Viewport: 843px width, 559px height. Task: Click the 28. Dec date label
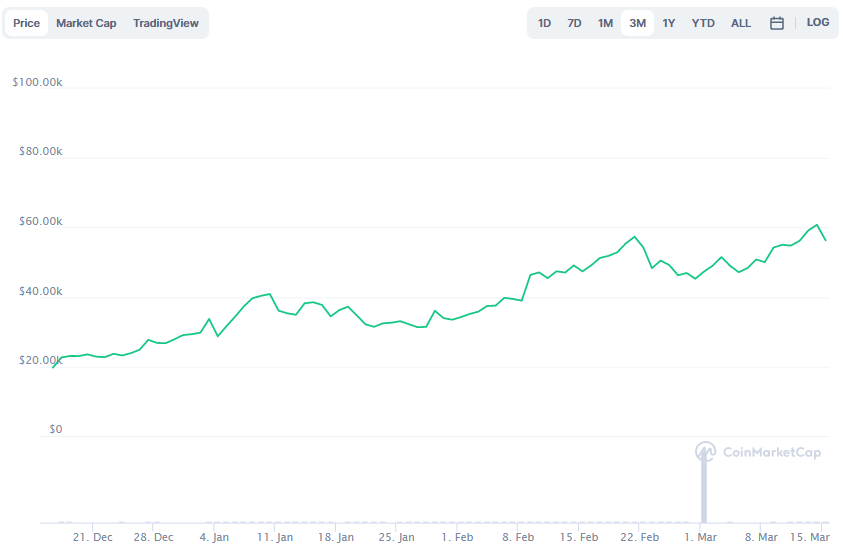153,537
